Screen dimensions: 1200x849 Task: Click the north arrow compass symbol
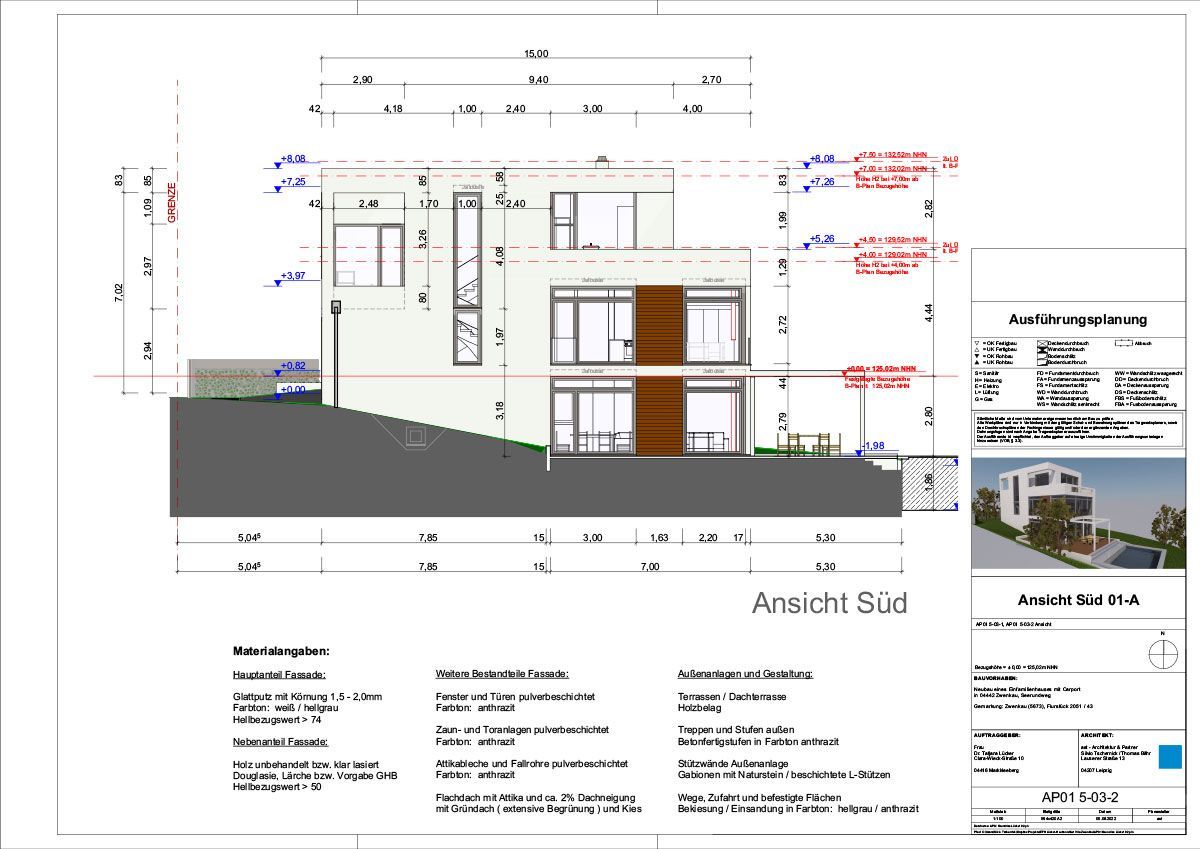(x=1163, y=655)
